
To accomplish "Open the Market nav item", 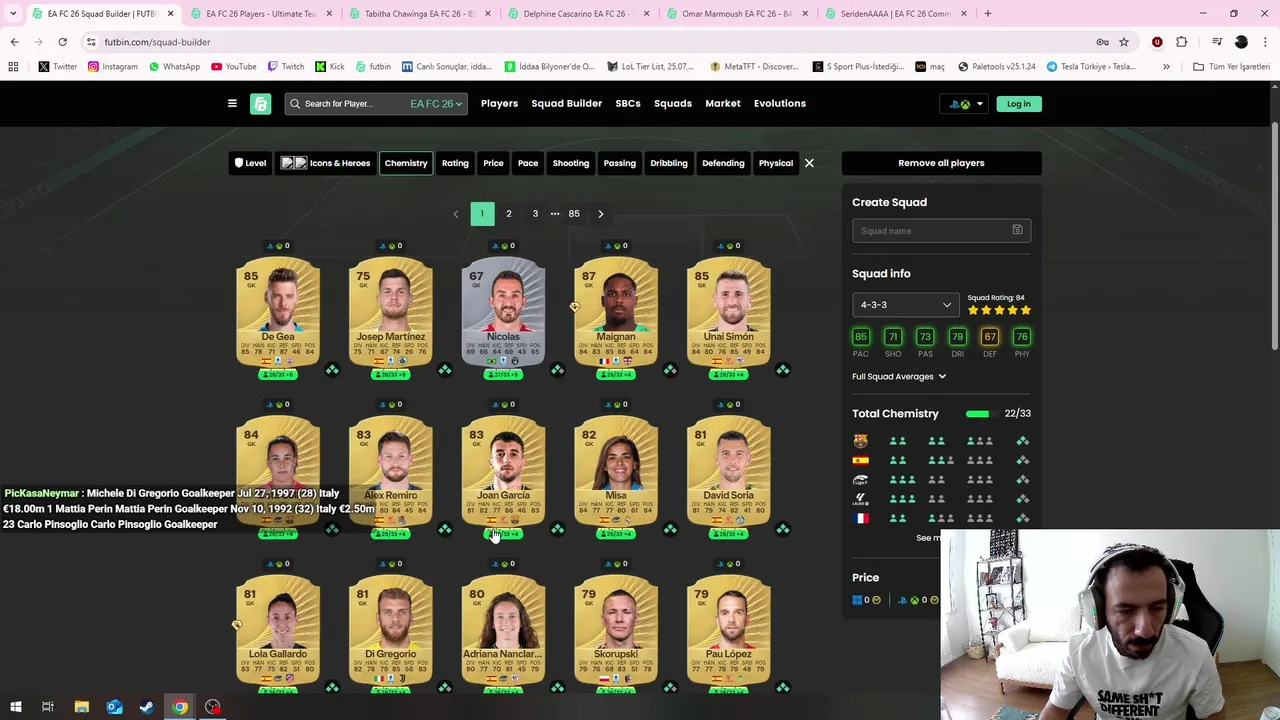I will (x=723, y=103).
